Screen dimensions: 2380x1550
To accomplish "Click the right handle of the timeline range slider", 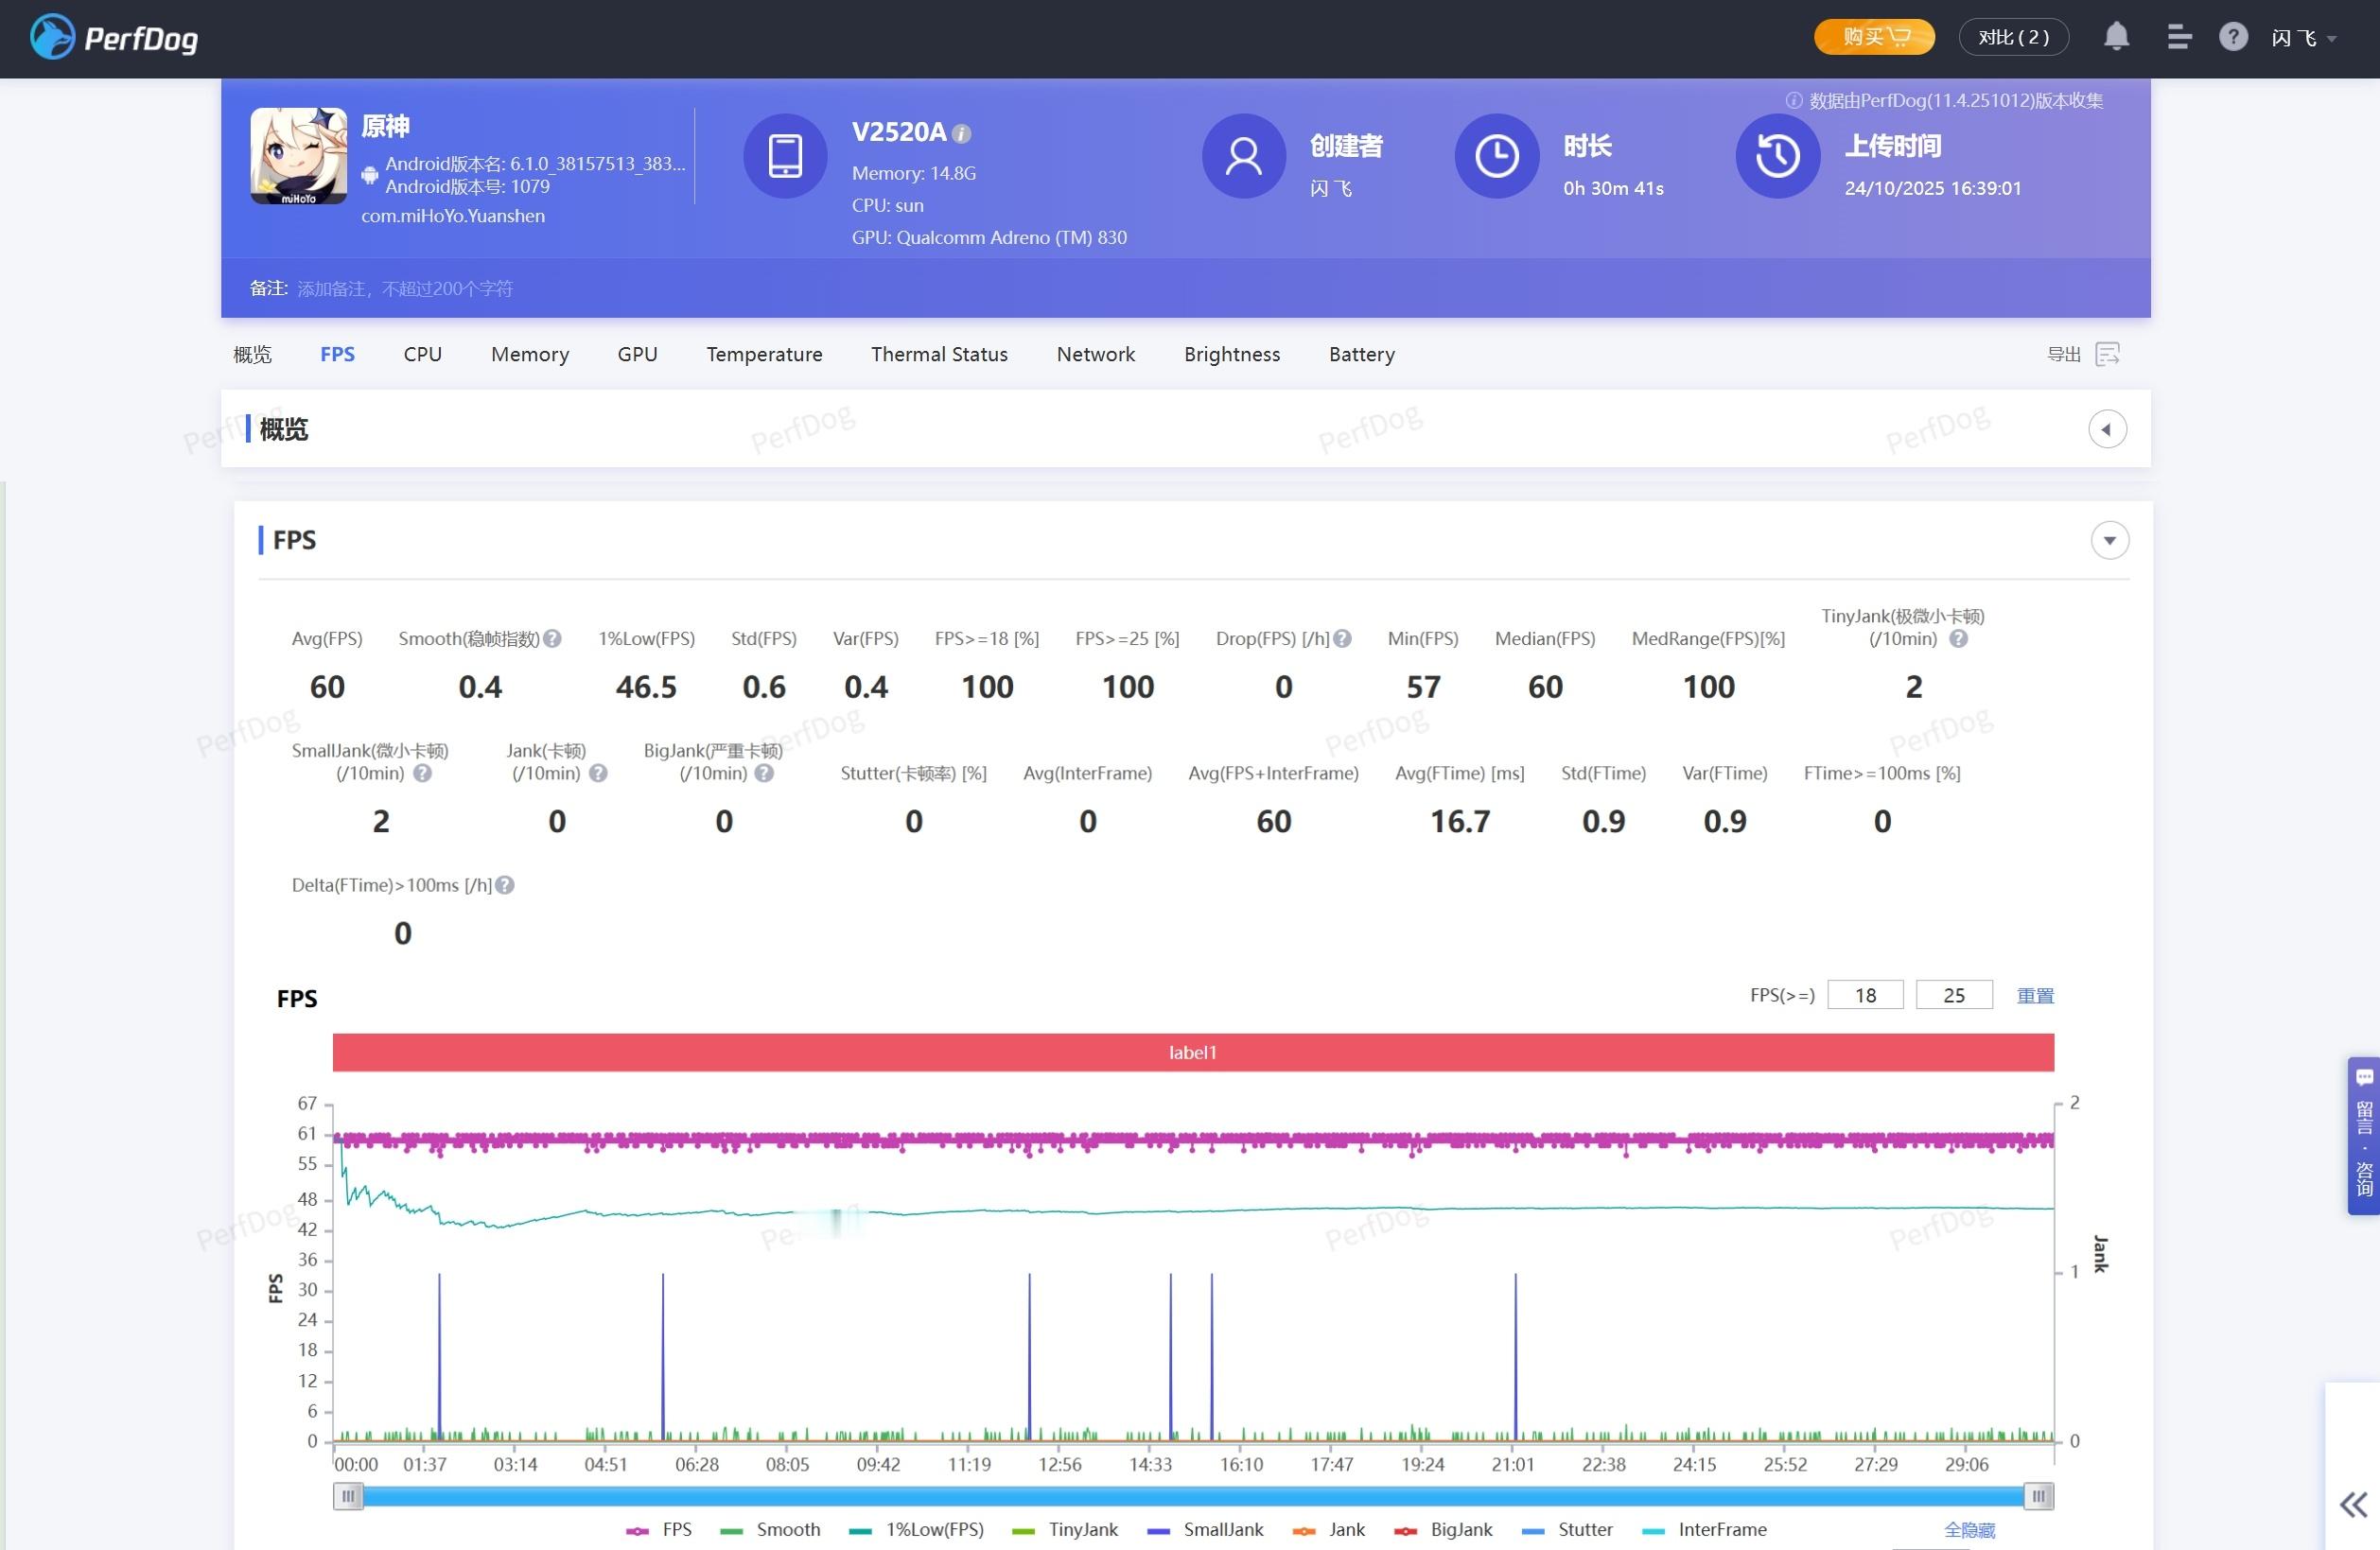I will pyautogui.click(x=2038, y=1496).
